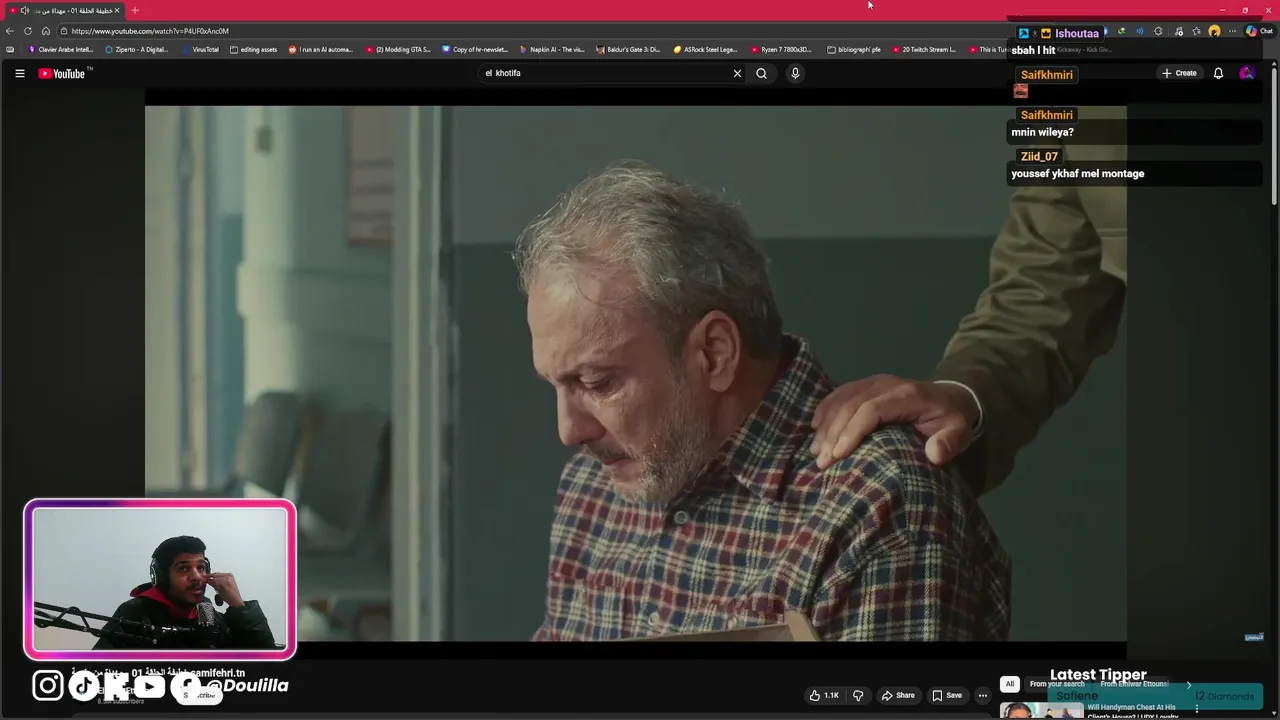
Task: Open the 'ASRock Steel Lege...' bookmark
Action: tap(706, 49)
